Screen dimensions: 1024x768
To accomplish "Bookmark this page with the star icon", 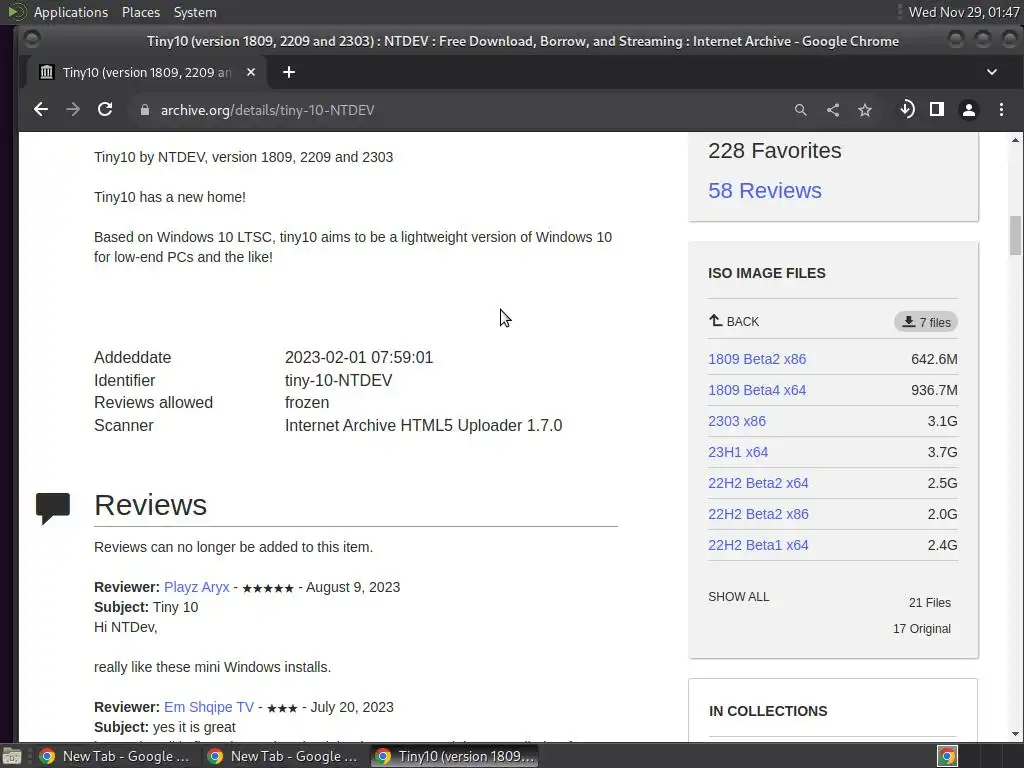I will pos(865,110).
